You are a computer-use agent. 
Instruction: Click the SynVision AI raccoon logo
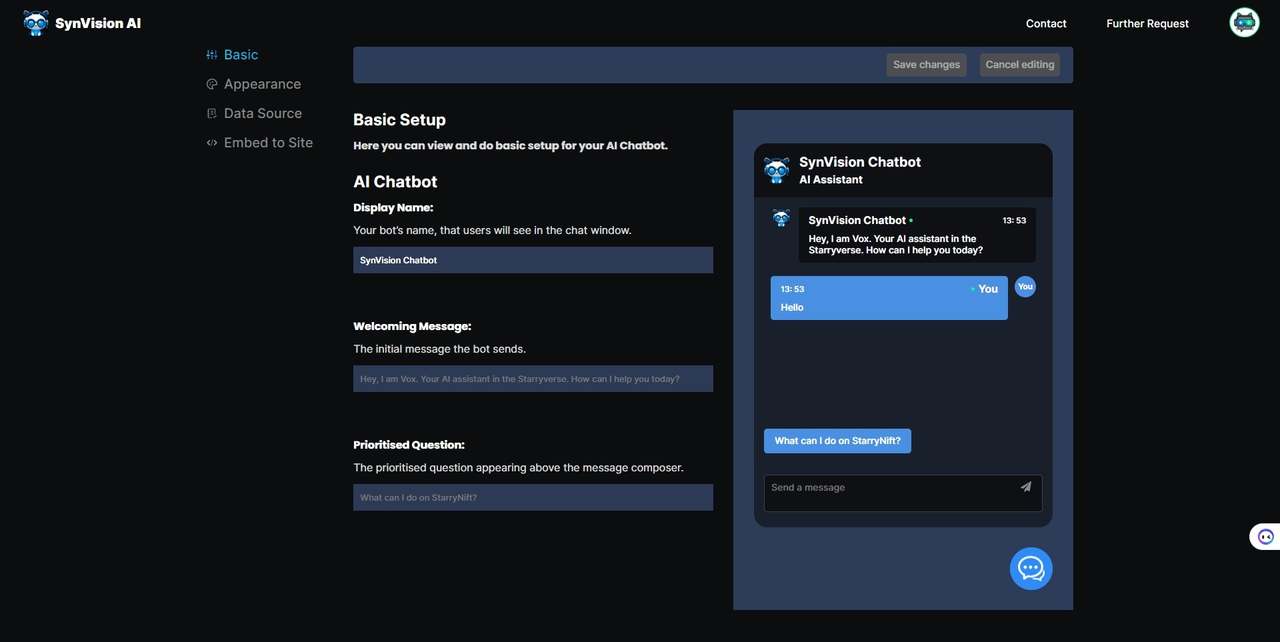click(x=36, y=23)
